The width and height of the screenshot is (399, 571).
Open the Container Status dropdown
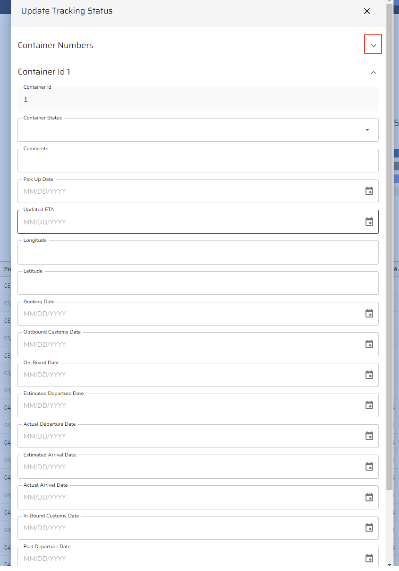198,130
